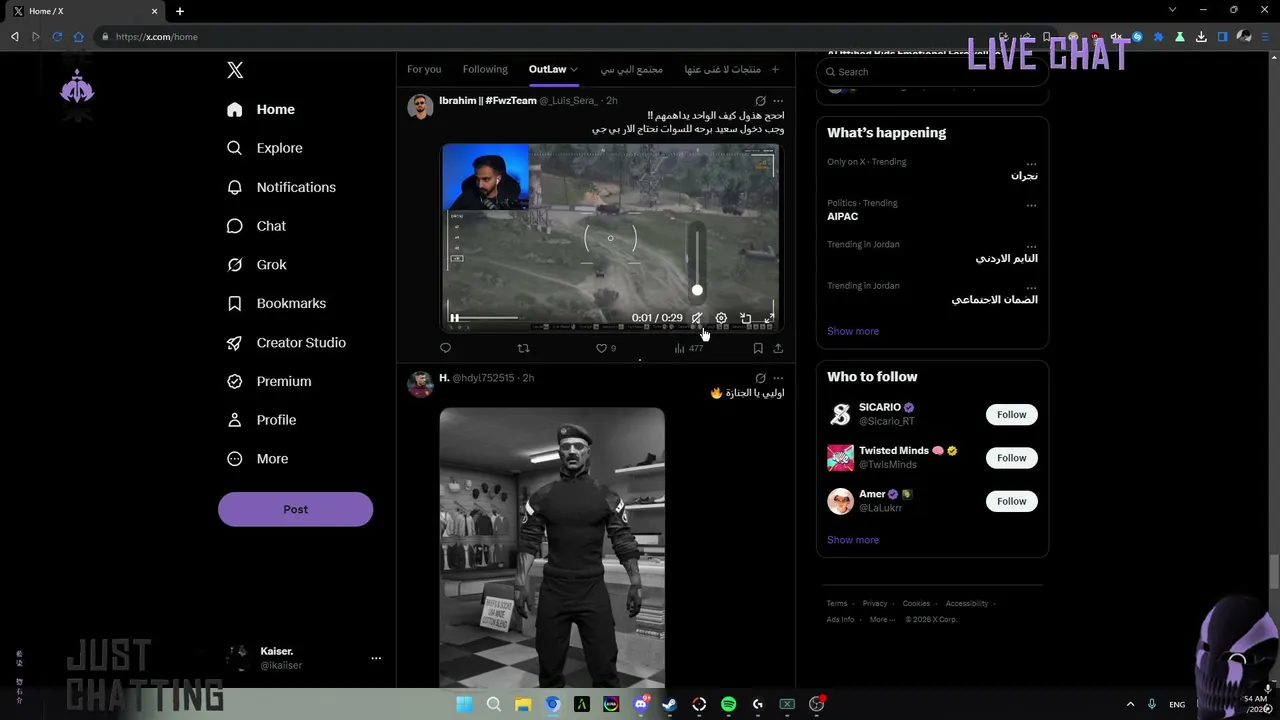
Task: Open picture-in-picture for the video
Action: (x=745, y=318)
